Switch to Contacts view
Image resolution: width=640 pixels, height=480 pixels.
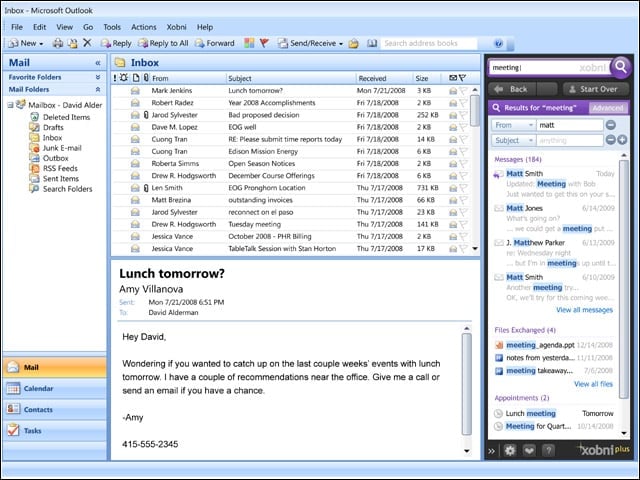[54, 409]
